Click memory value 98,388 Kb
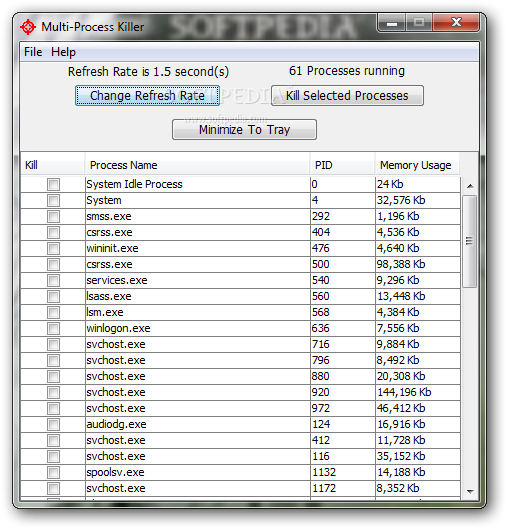Viewport: 507px width, 529px height. (401, 264)
